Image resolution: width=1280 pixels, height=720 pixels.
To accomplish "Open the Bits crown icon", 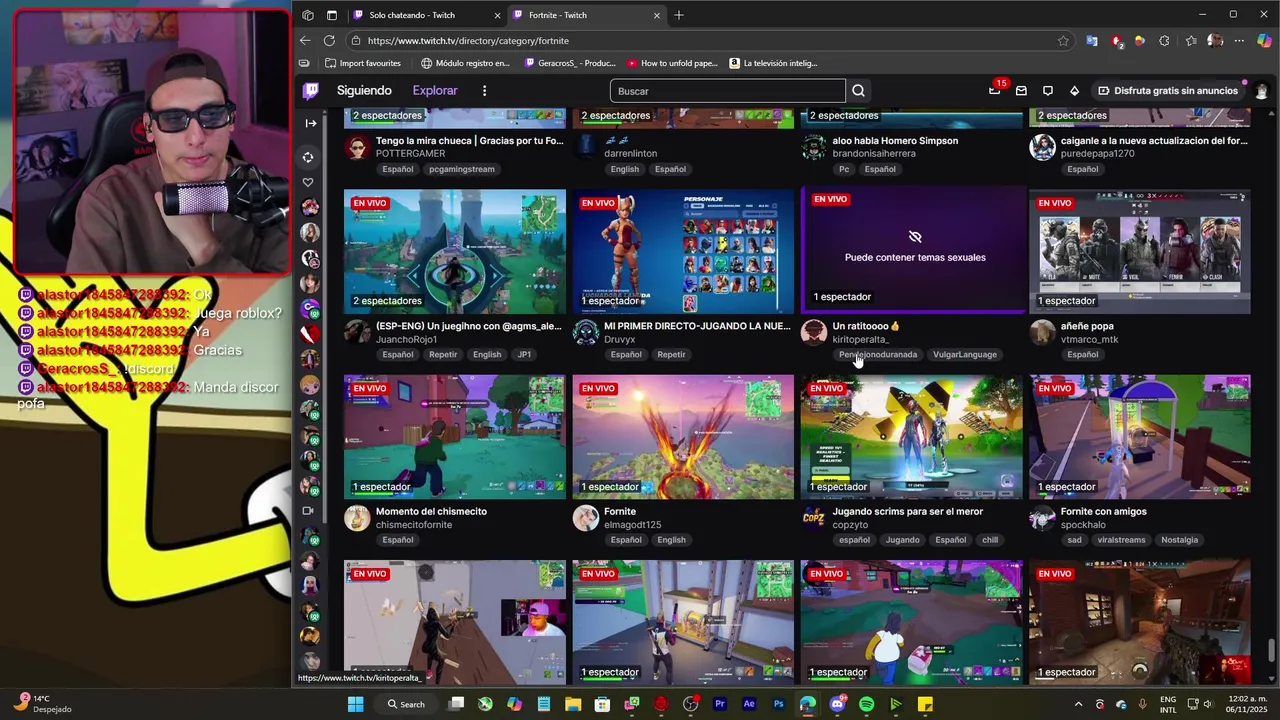I will [x=1074, y=91].
